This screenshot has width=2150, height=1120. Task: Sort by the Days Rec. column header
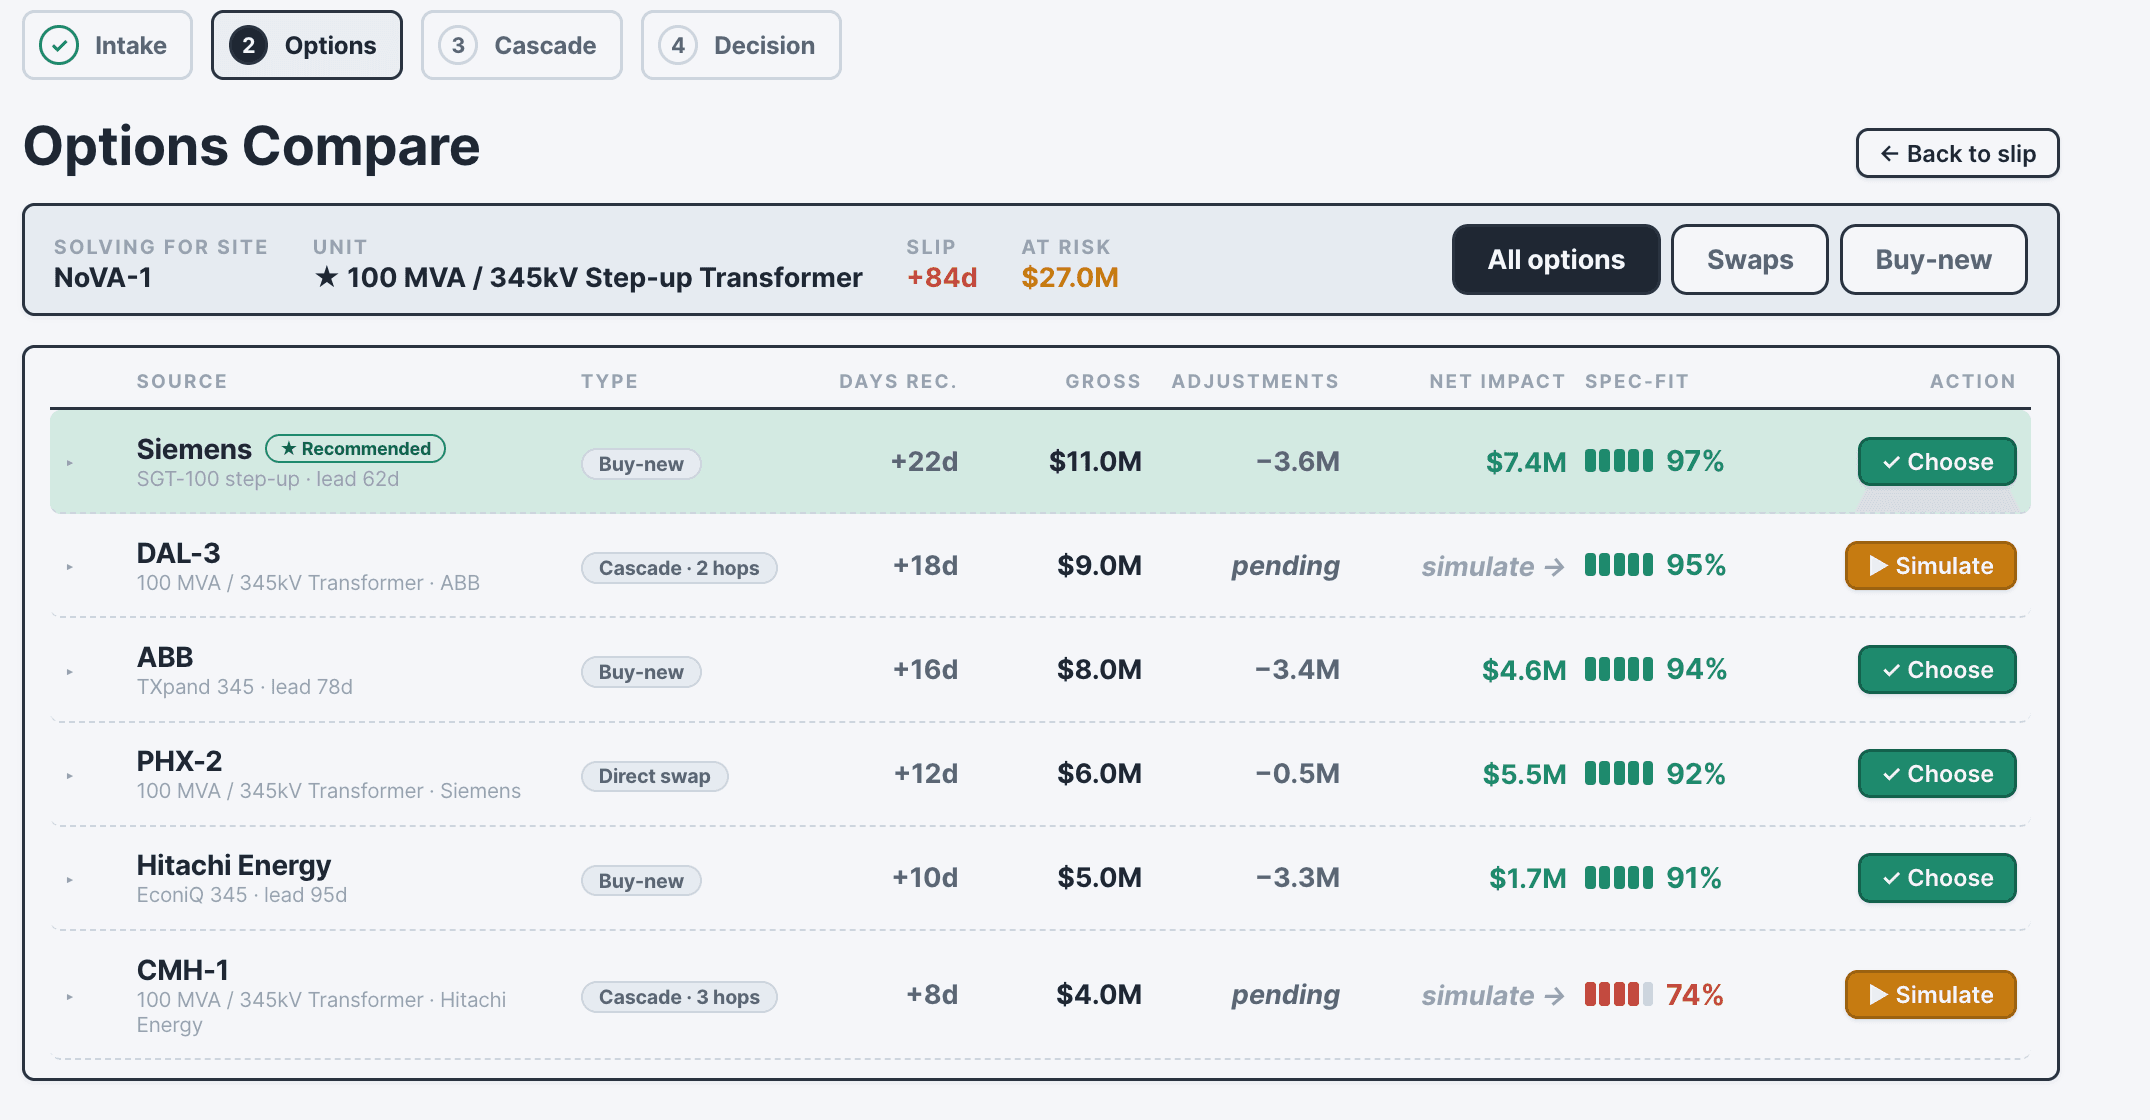(898, 381)
